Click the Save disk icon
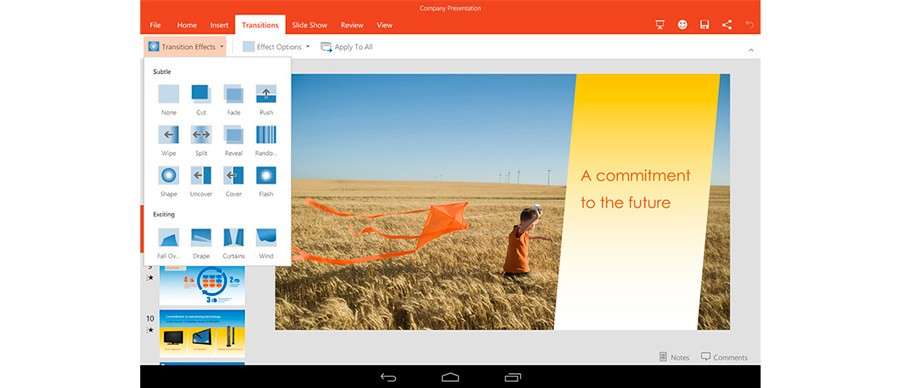Image resolution: width=900 pixels, height=388 pixels. pyautogui.click(x=704, y=25)
